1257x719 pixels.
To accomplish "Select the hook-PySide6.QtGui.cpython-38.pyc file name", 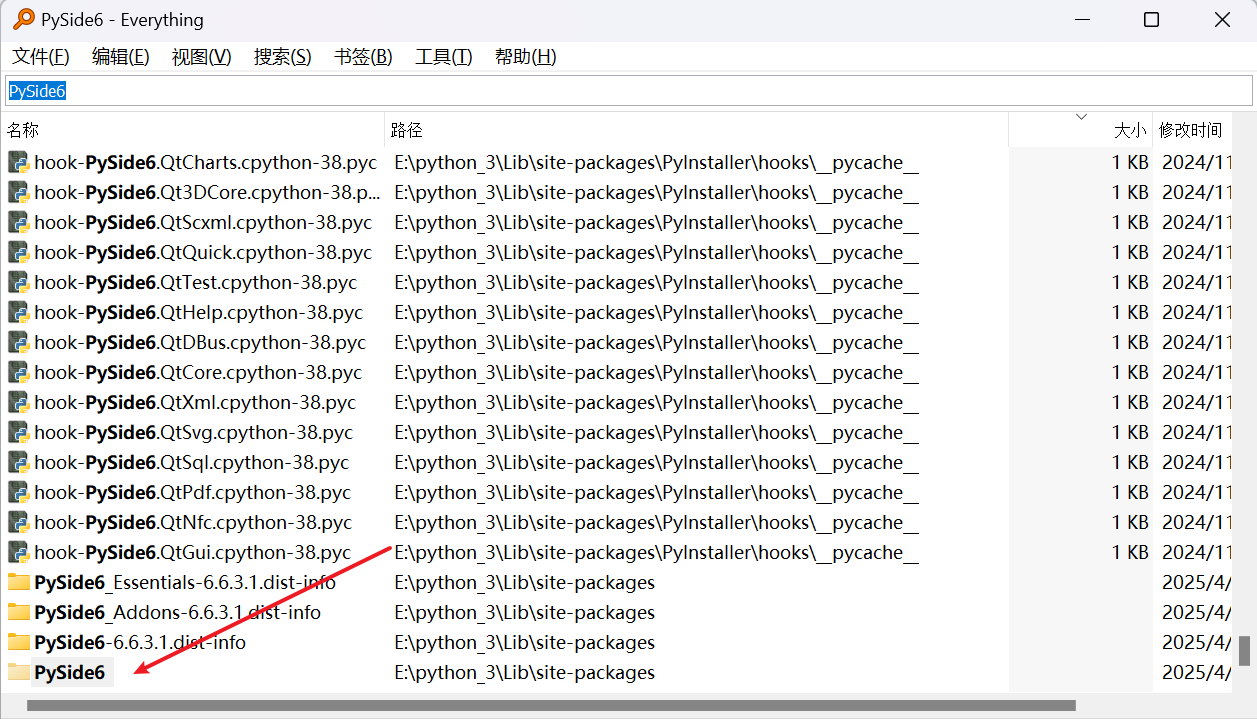I will click(x=193, y=552).
